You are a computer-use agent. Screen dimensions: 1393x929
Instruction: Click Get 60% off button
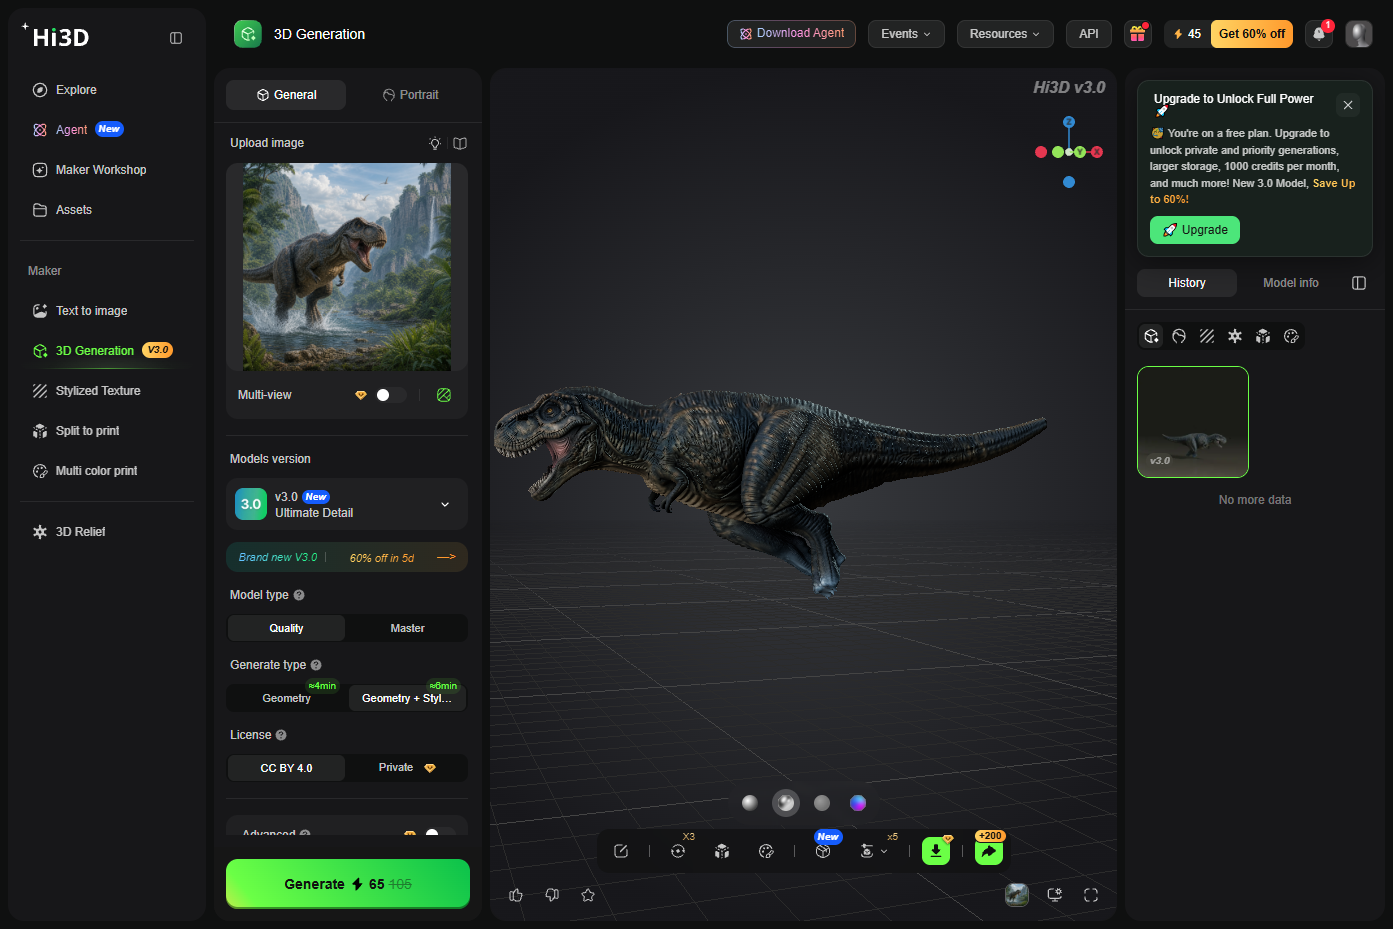tap(1252, 34)
